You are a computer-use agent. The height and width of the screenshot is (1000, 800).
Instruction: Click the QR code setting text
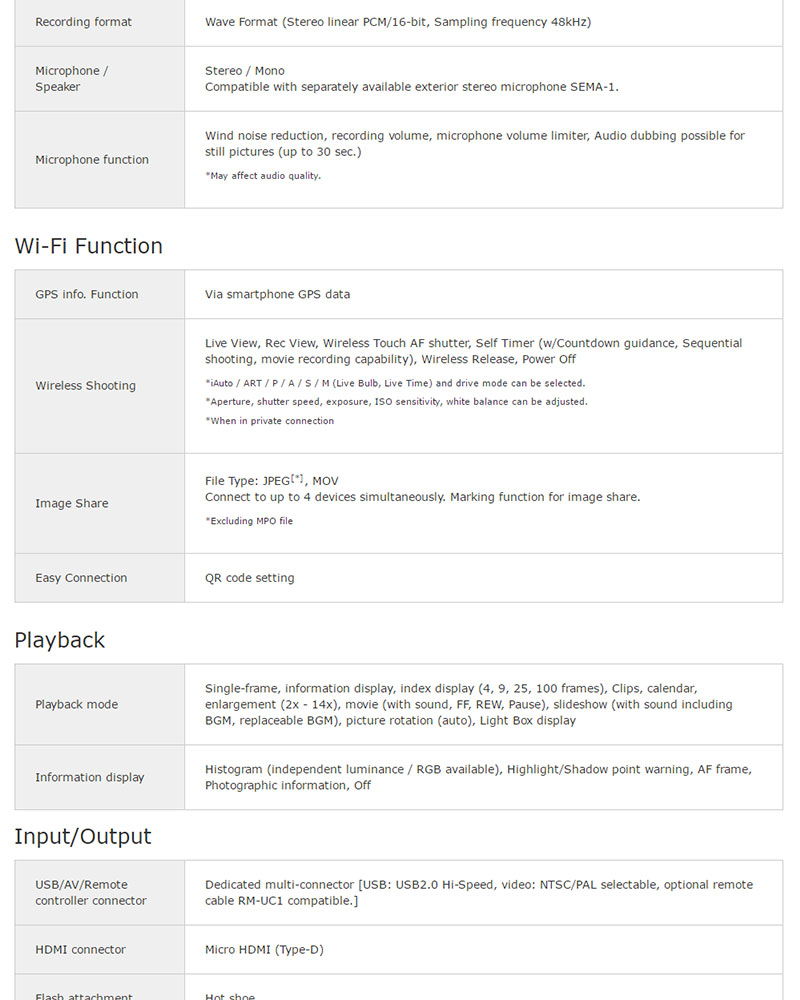click(250, 578)
